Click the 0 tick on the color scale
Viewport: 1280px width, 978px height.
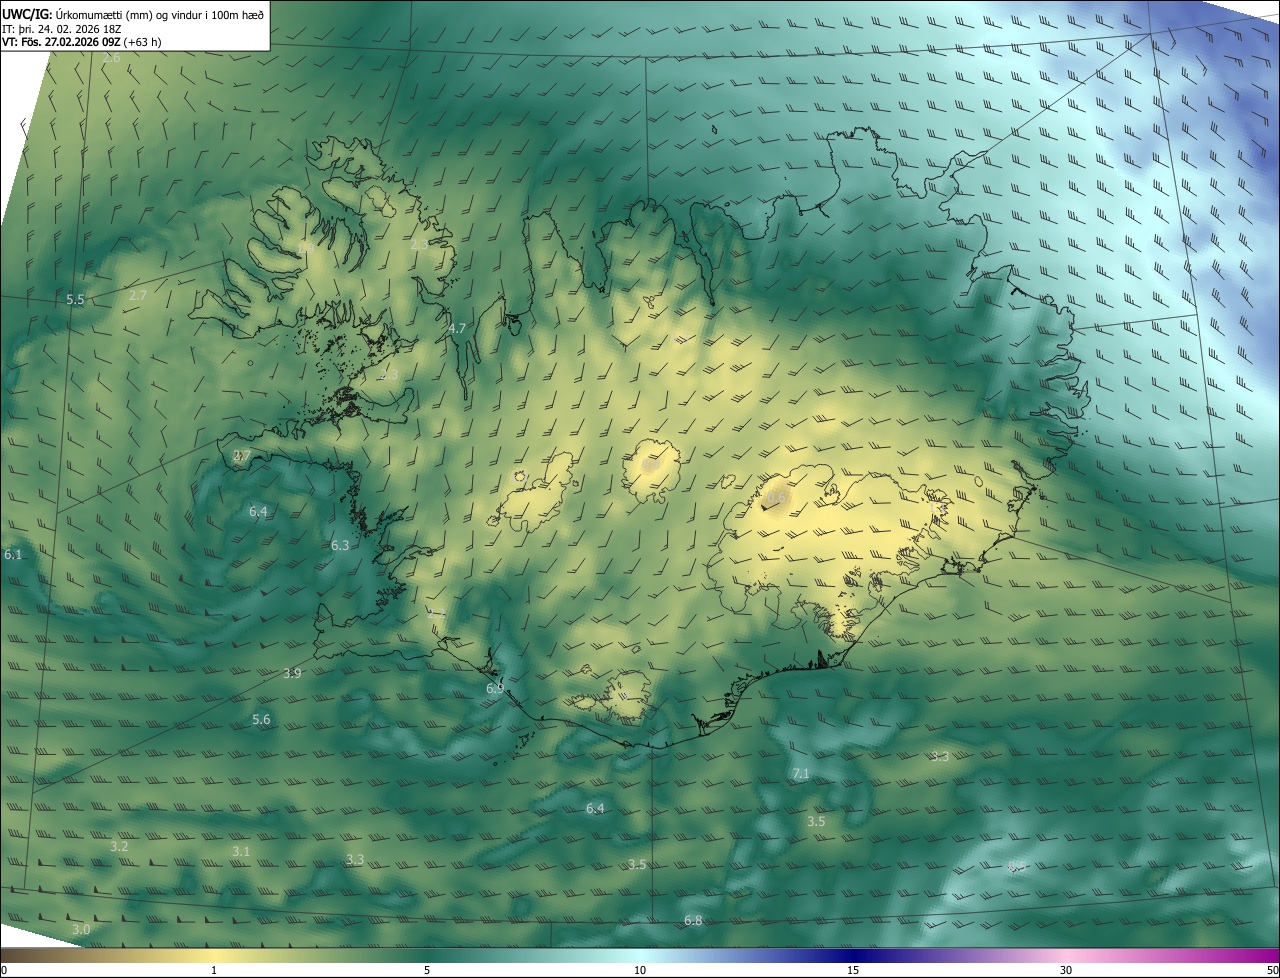click(x=3, y=970)
